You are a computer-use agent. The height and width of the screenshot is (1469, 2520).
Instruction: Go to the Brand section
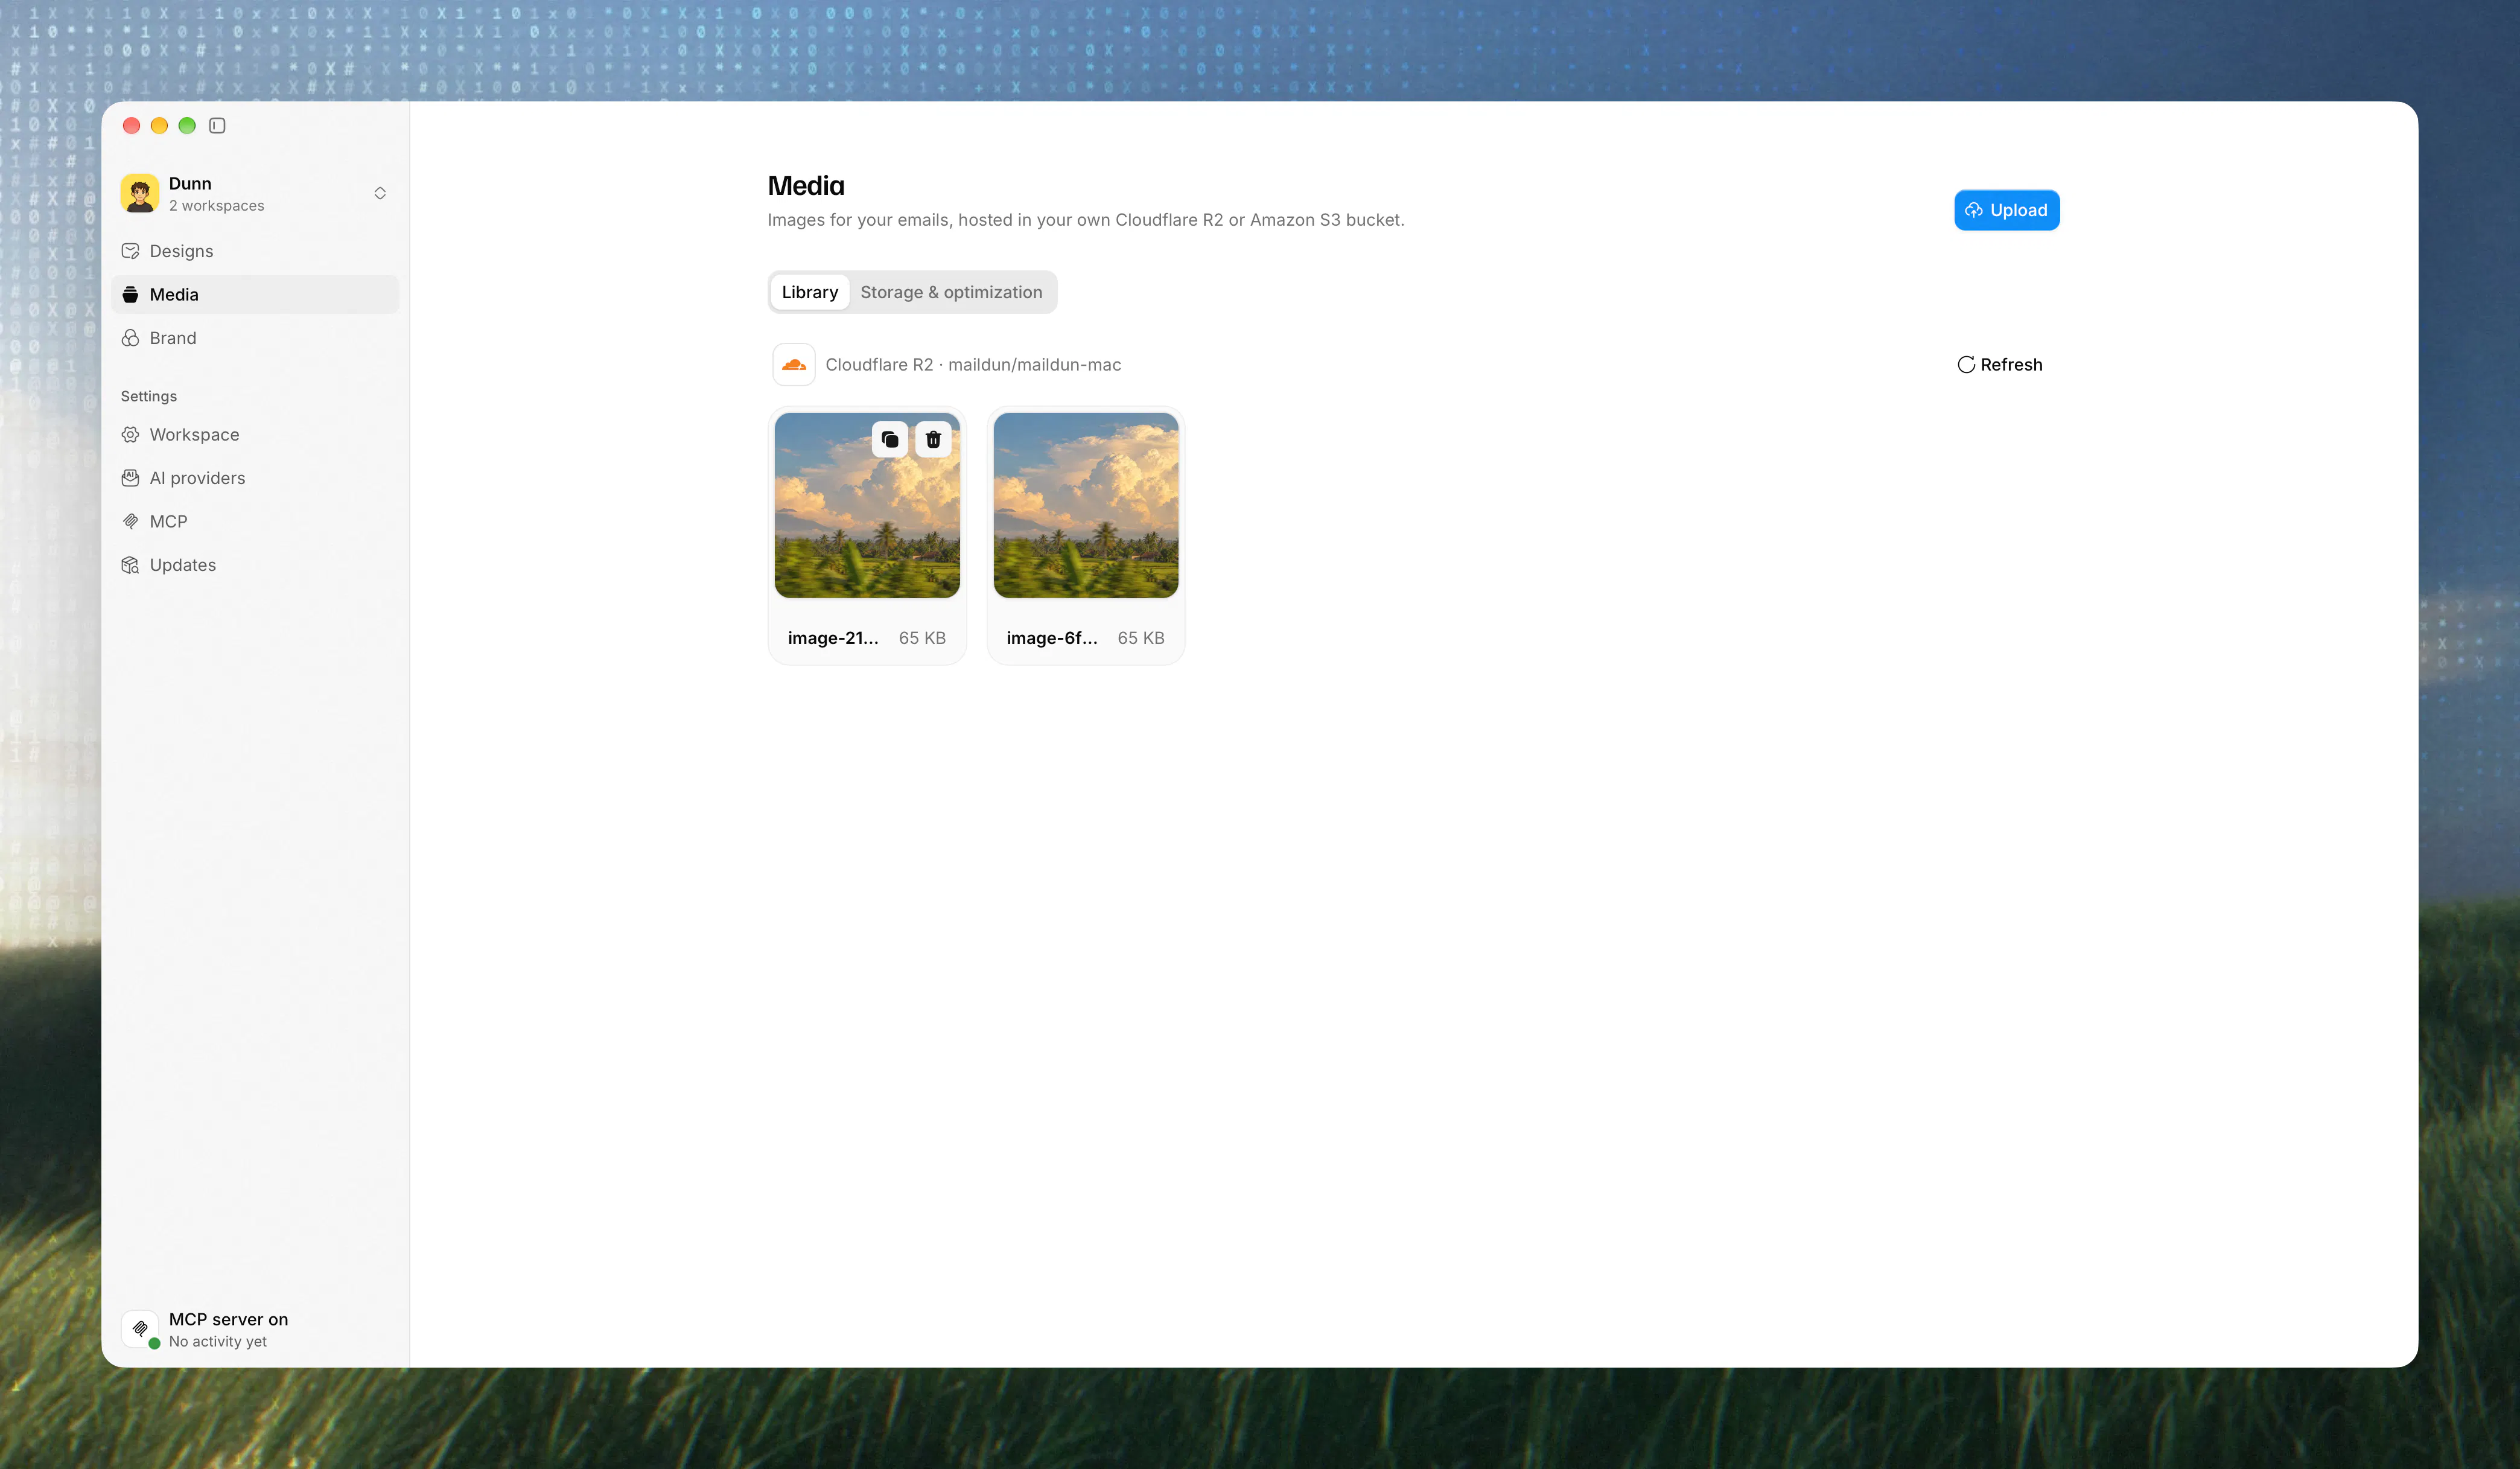pyautogui.click(x=255, y=338)
